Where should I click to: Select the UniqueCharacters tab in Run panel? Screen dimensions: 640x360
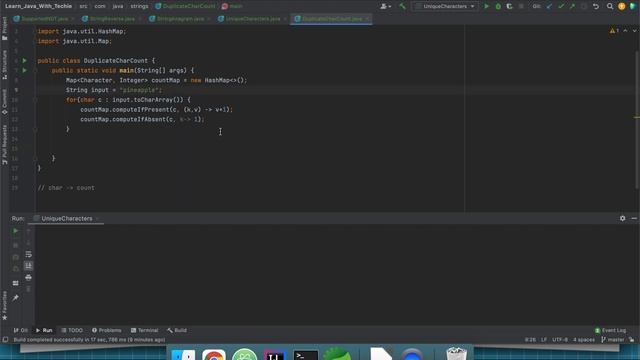pos(67,218)
